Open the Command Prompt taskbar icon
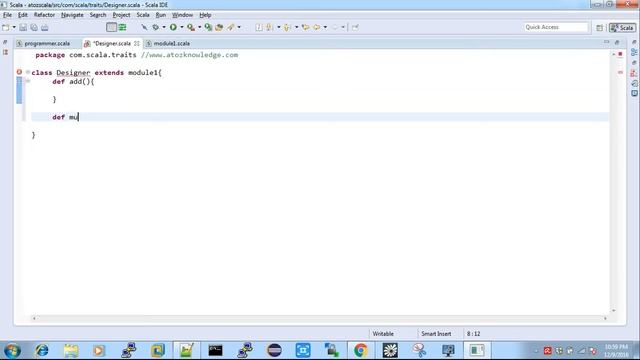The width and height of the screenshot is (640, 360). (215, 351)
